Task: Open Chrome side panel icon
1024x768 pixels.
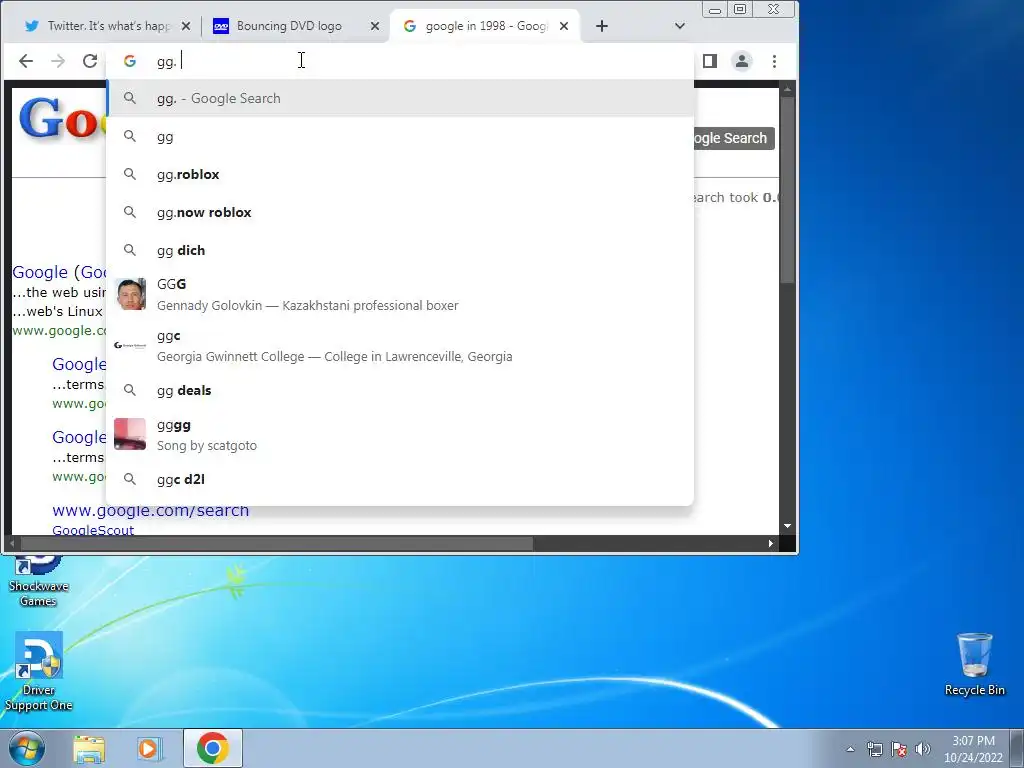Action: tap(710, 61)
